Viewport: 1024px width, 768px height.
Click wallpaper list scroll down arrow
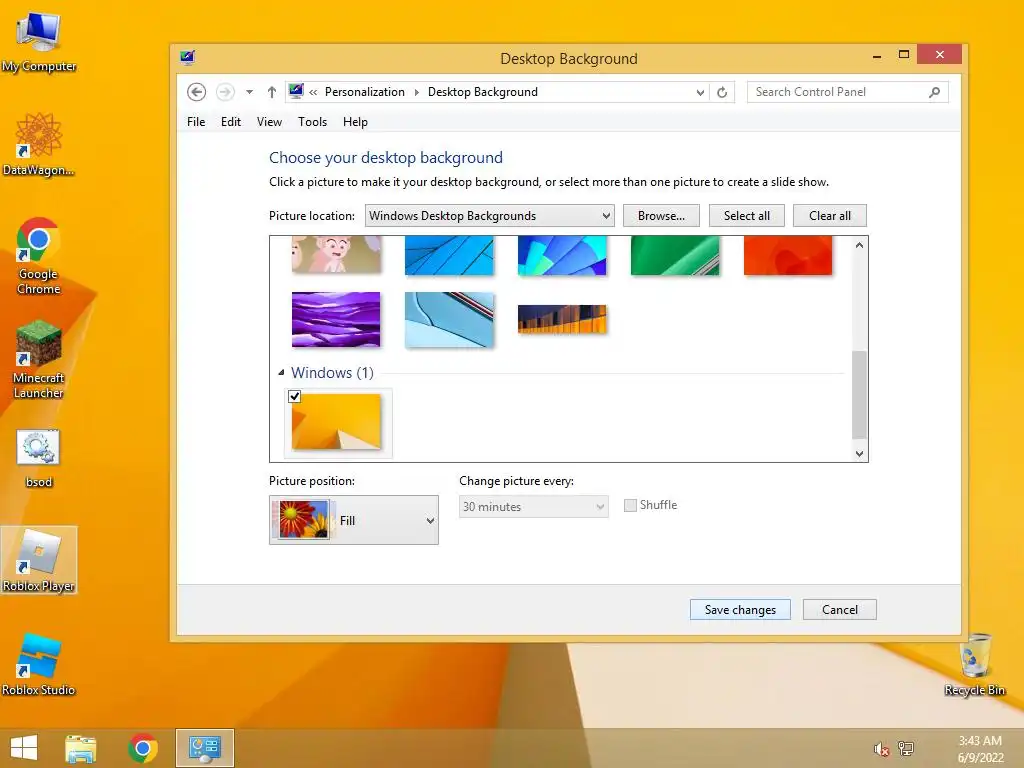tap(859, 454)
